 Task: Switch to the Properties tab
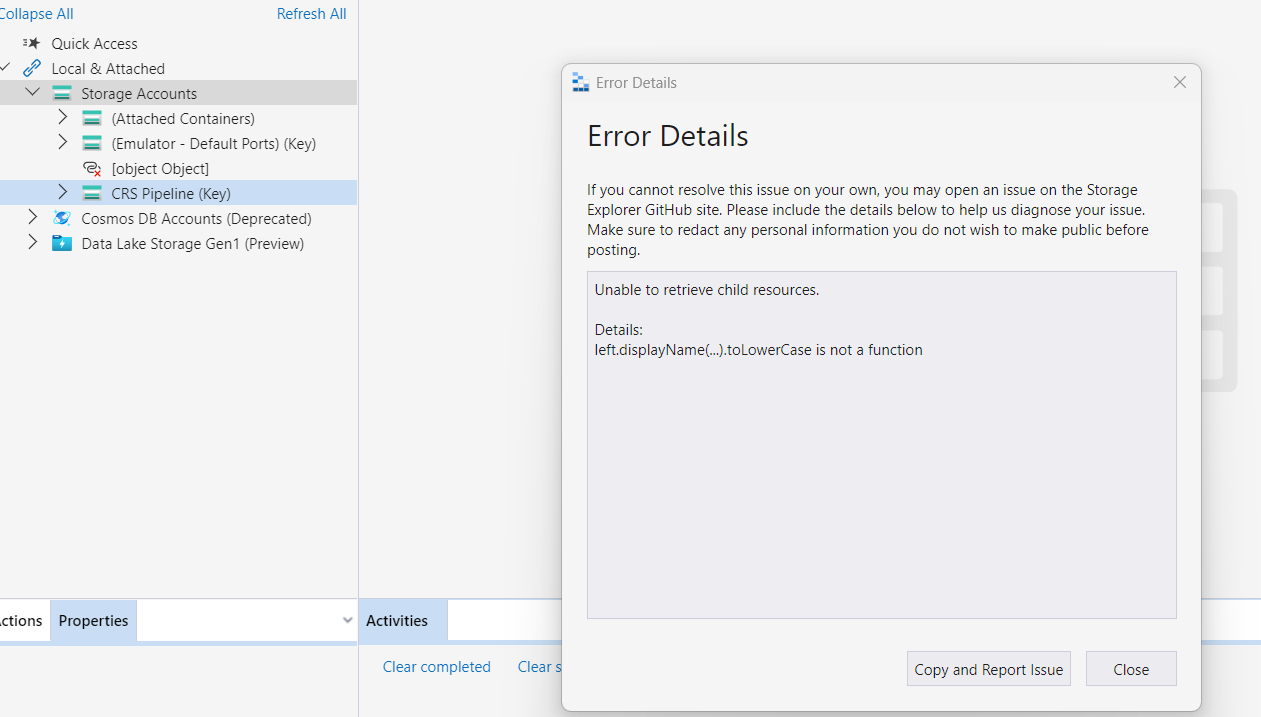point(92,620)
